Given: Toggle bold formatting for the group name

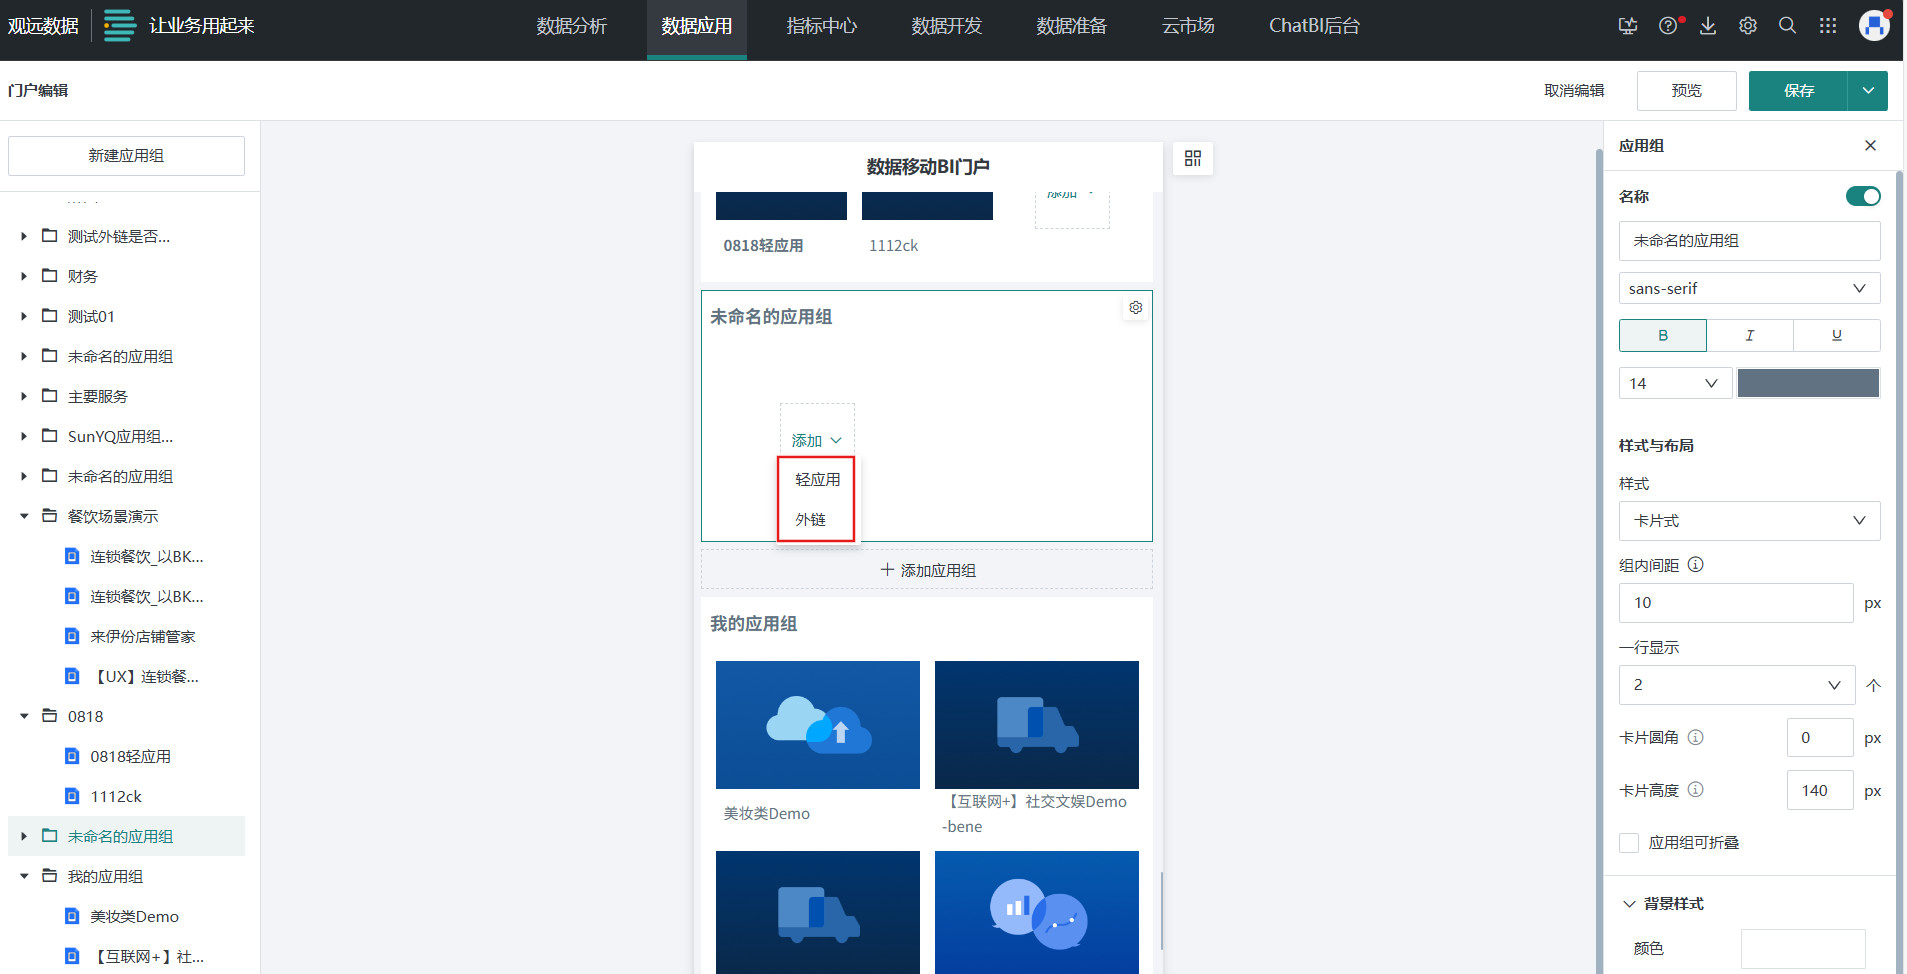Looking at the screenshot, I should pos(1662,335).
